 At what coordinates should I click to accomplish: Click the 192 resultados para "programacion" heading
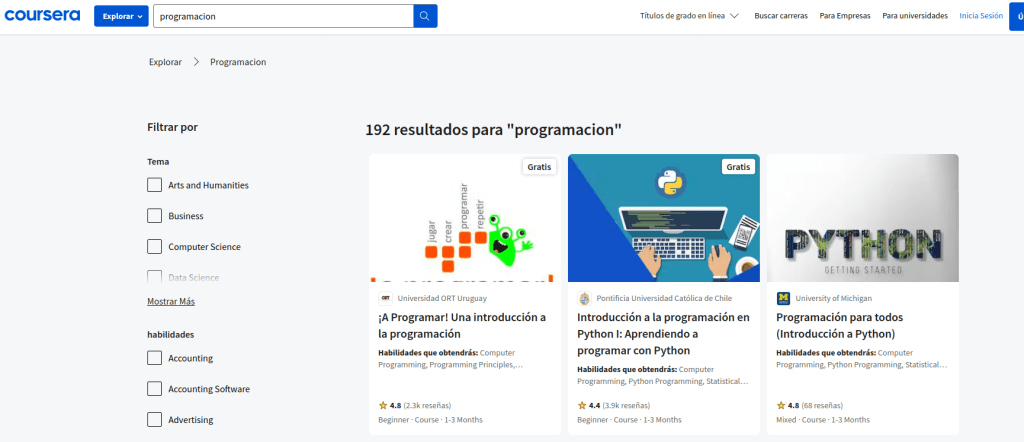click(494, 129)
